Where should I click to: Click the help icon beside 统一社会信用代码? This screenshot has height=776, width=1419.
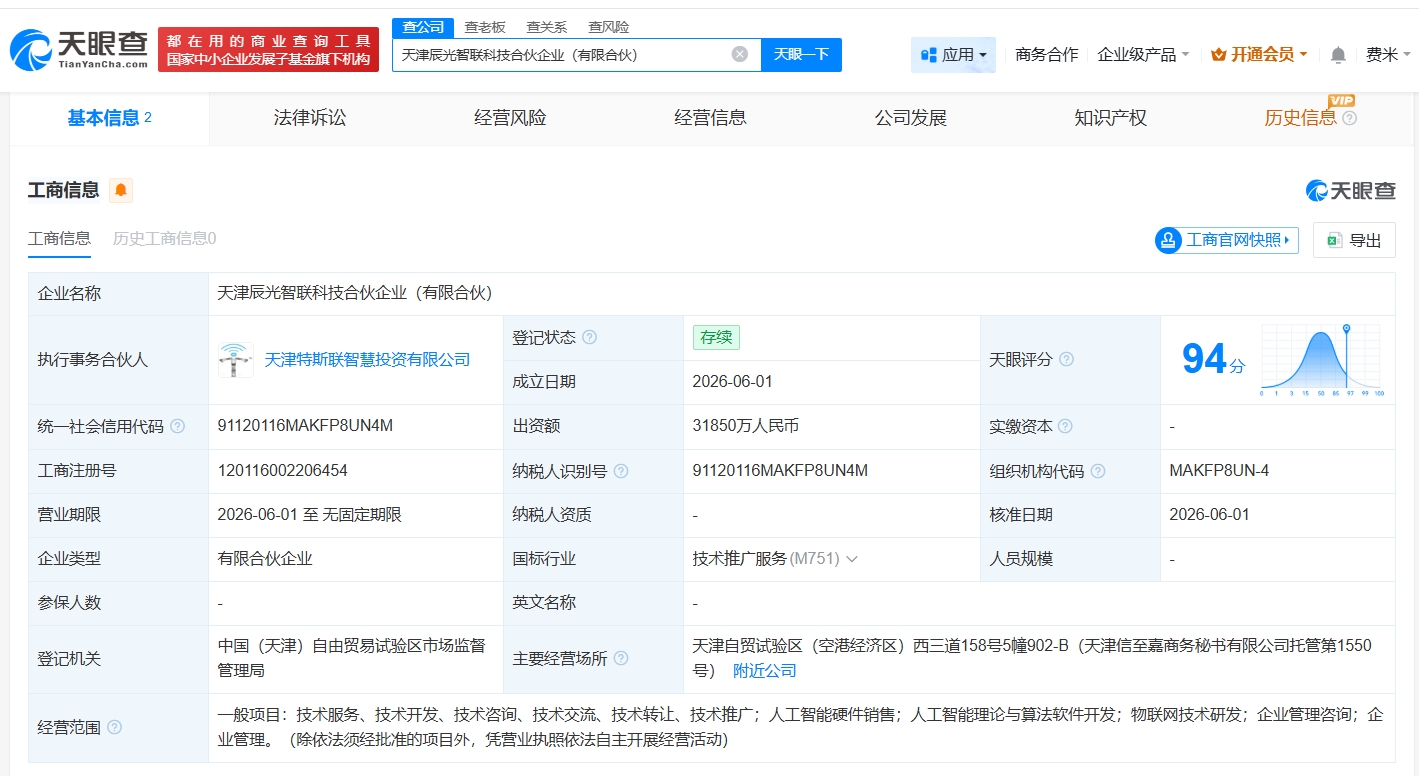[x=177, y=426]
